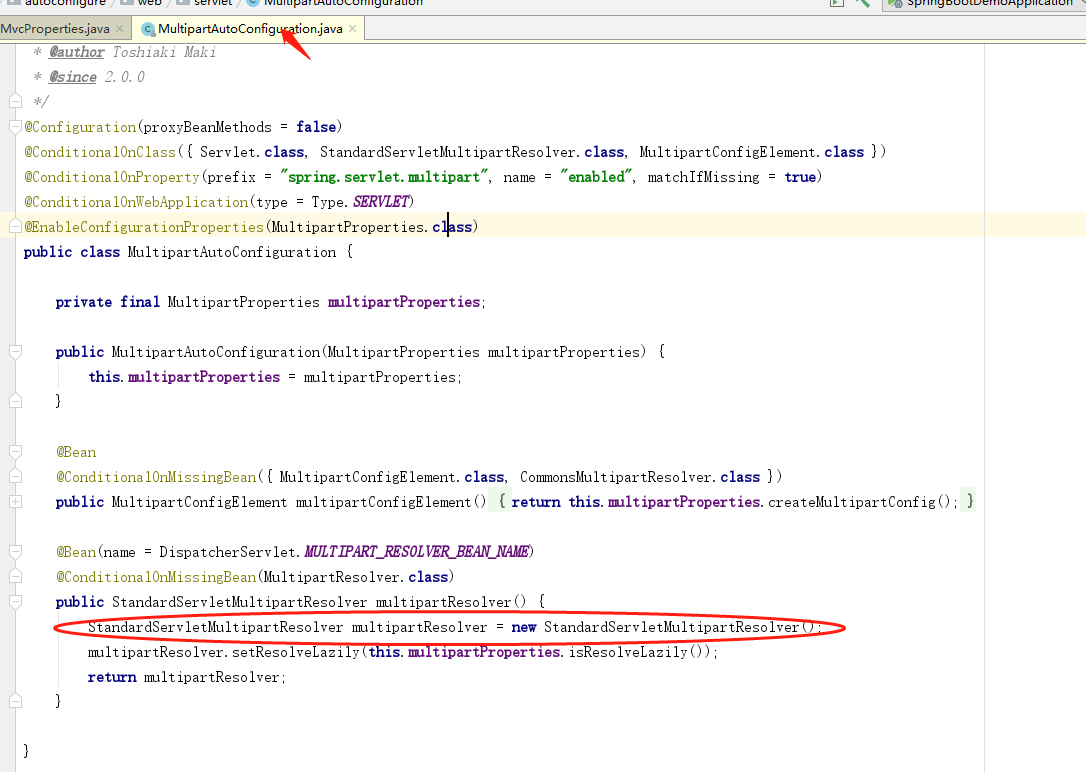Click fold end marker at constructor closing brace

[15, 401]
